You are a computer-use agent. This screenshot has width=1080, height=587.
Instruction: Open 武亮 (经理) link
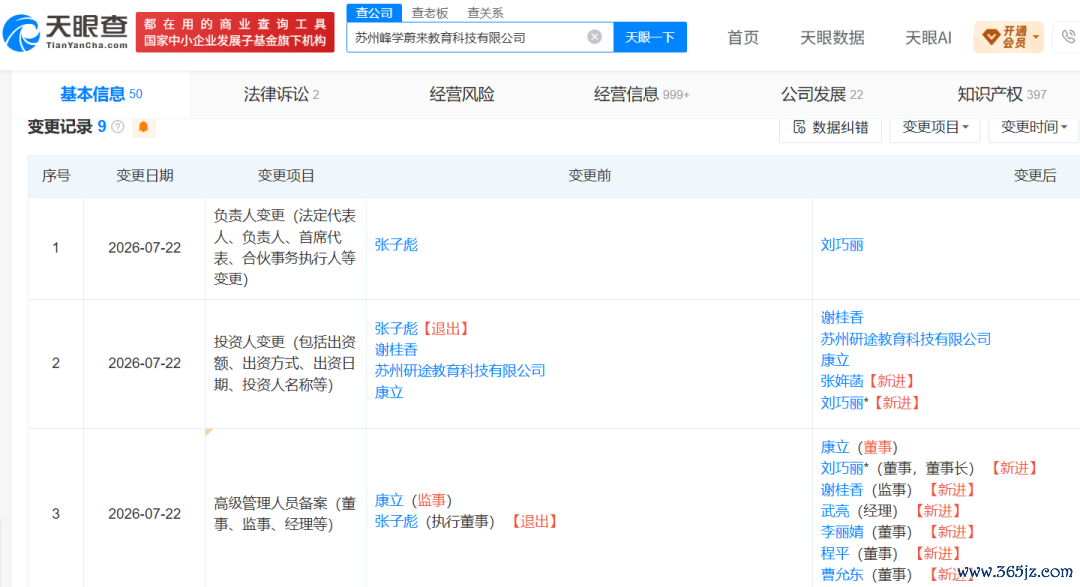(x=835, y=511)
